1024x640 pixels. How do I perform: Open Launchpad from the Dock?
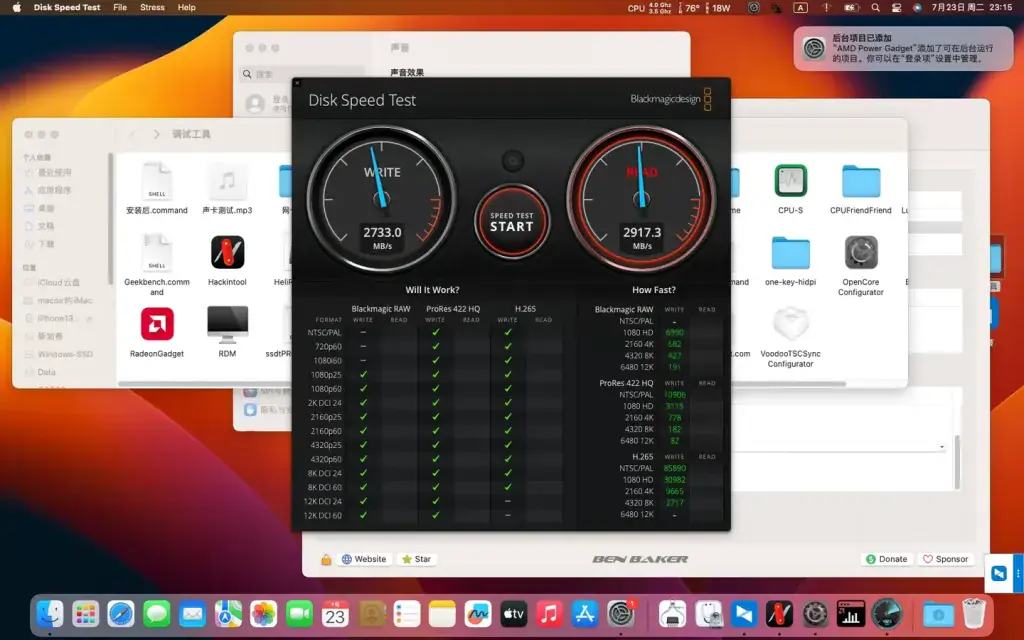pyautogui.click(x=86, y=614)
